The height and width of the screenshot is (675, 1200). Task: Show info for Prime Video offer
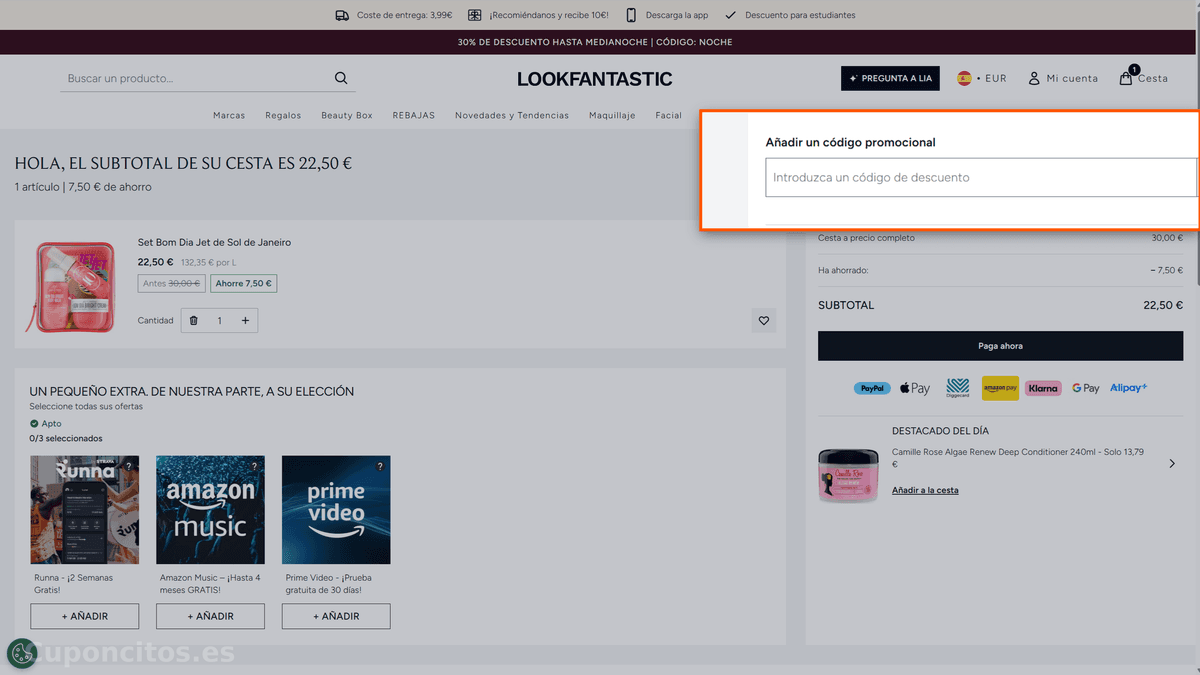pyautogui.click(x=380, y=466)
